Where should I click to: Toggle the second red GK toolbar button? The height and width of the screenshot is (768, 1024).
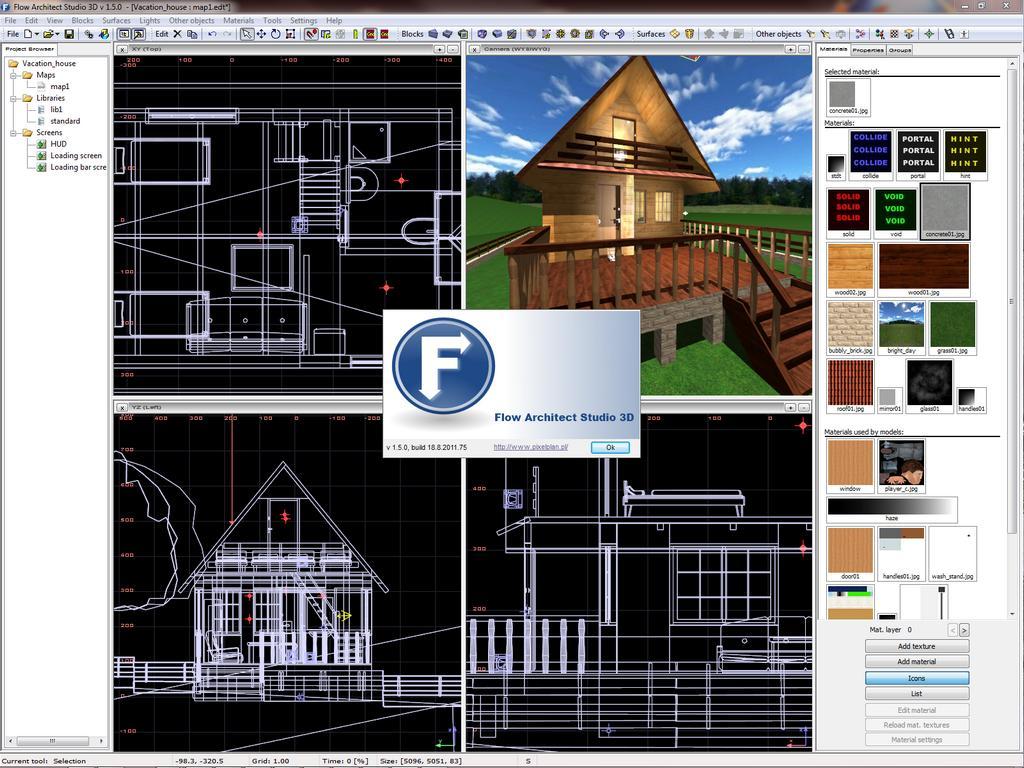point(385,34)
